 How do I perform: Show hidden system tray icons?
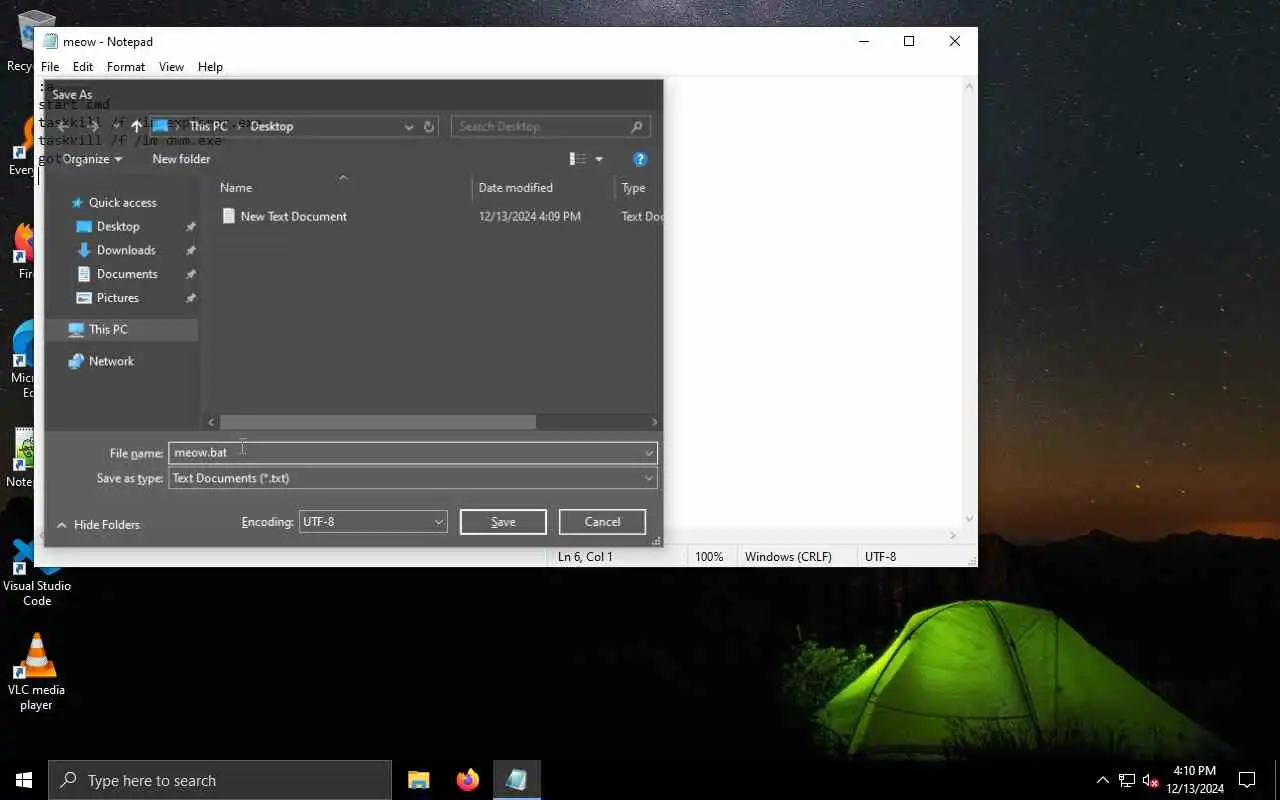[x=1103, y=780]
